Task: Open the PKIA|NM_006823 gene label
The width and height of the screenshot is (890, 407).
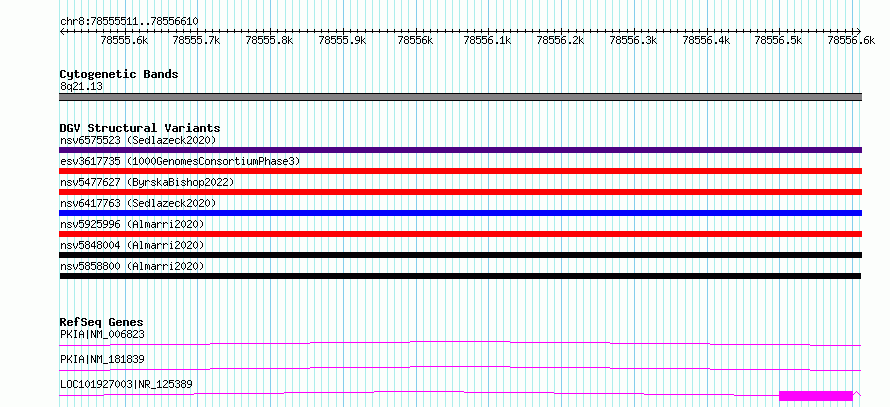Action: point(102,334)
